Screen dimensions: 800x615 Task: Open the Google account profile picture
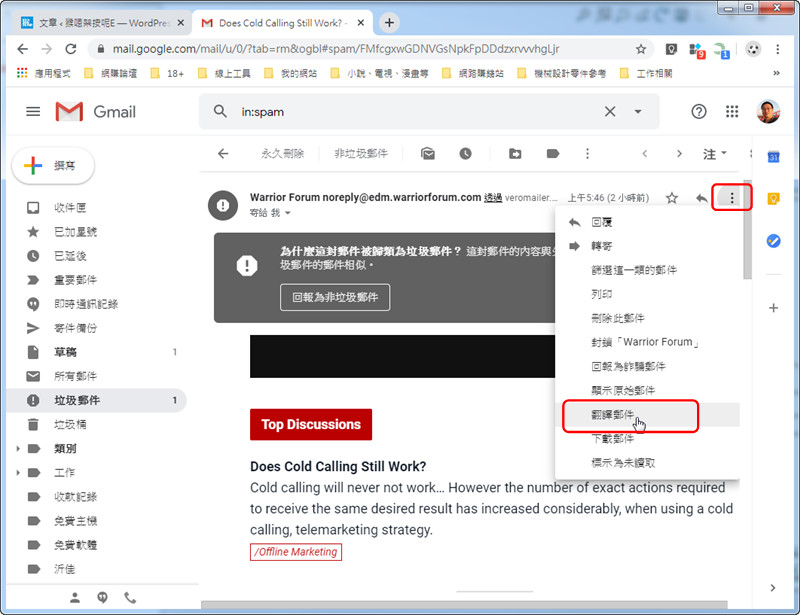(x=768, y=111)
